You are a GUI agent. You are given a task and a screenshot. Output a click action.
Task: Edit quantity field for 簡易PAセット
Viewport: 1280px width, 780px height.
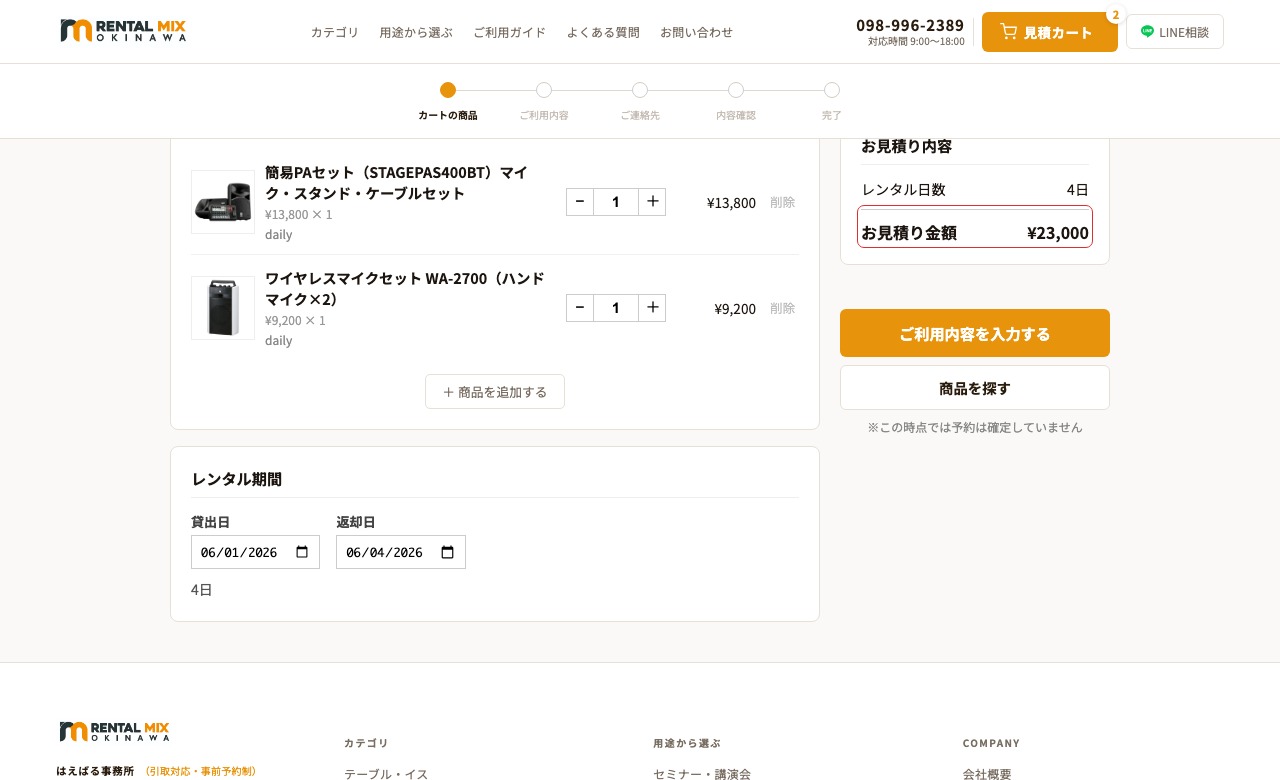pos(616,202)
